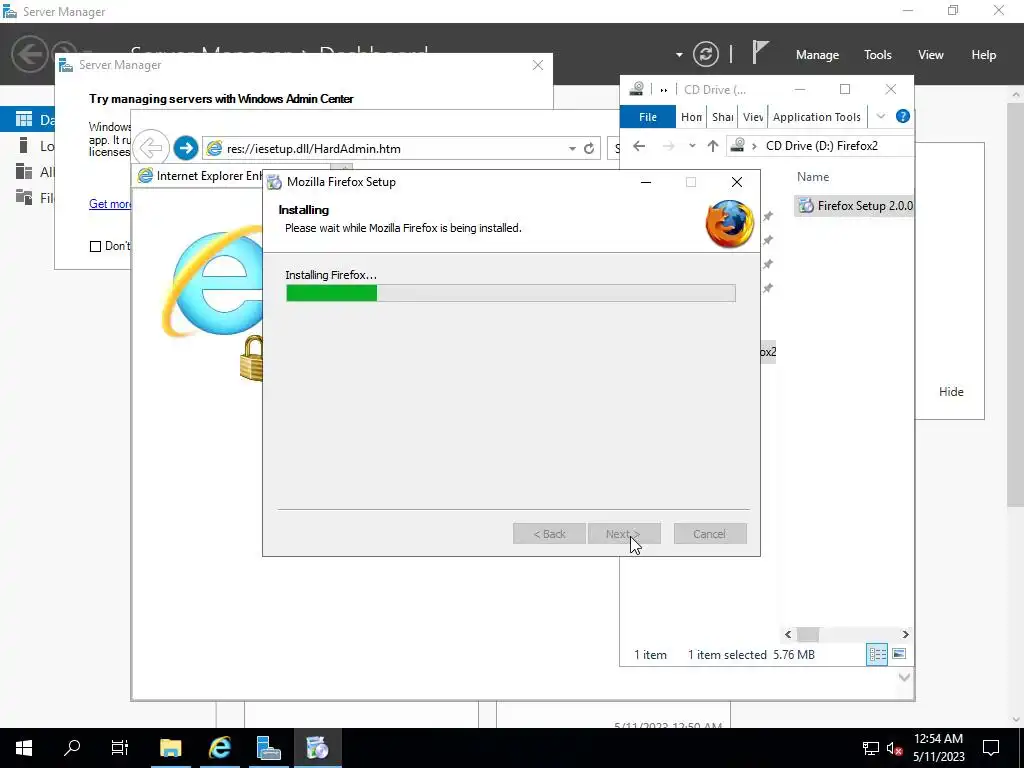Click the Get more link

(110, 204)
